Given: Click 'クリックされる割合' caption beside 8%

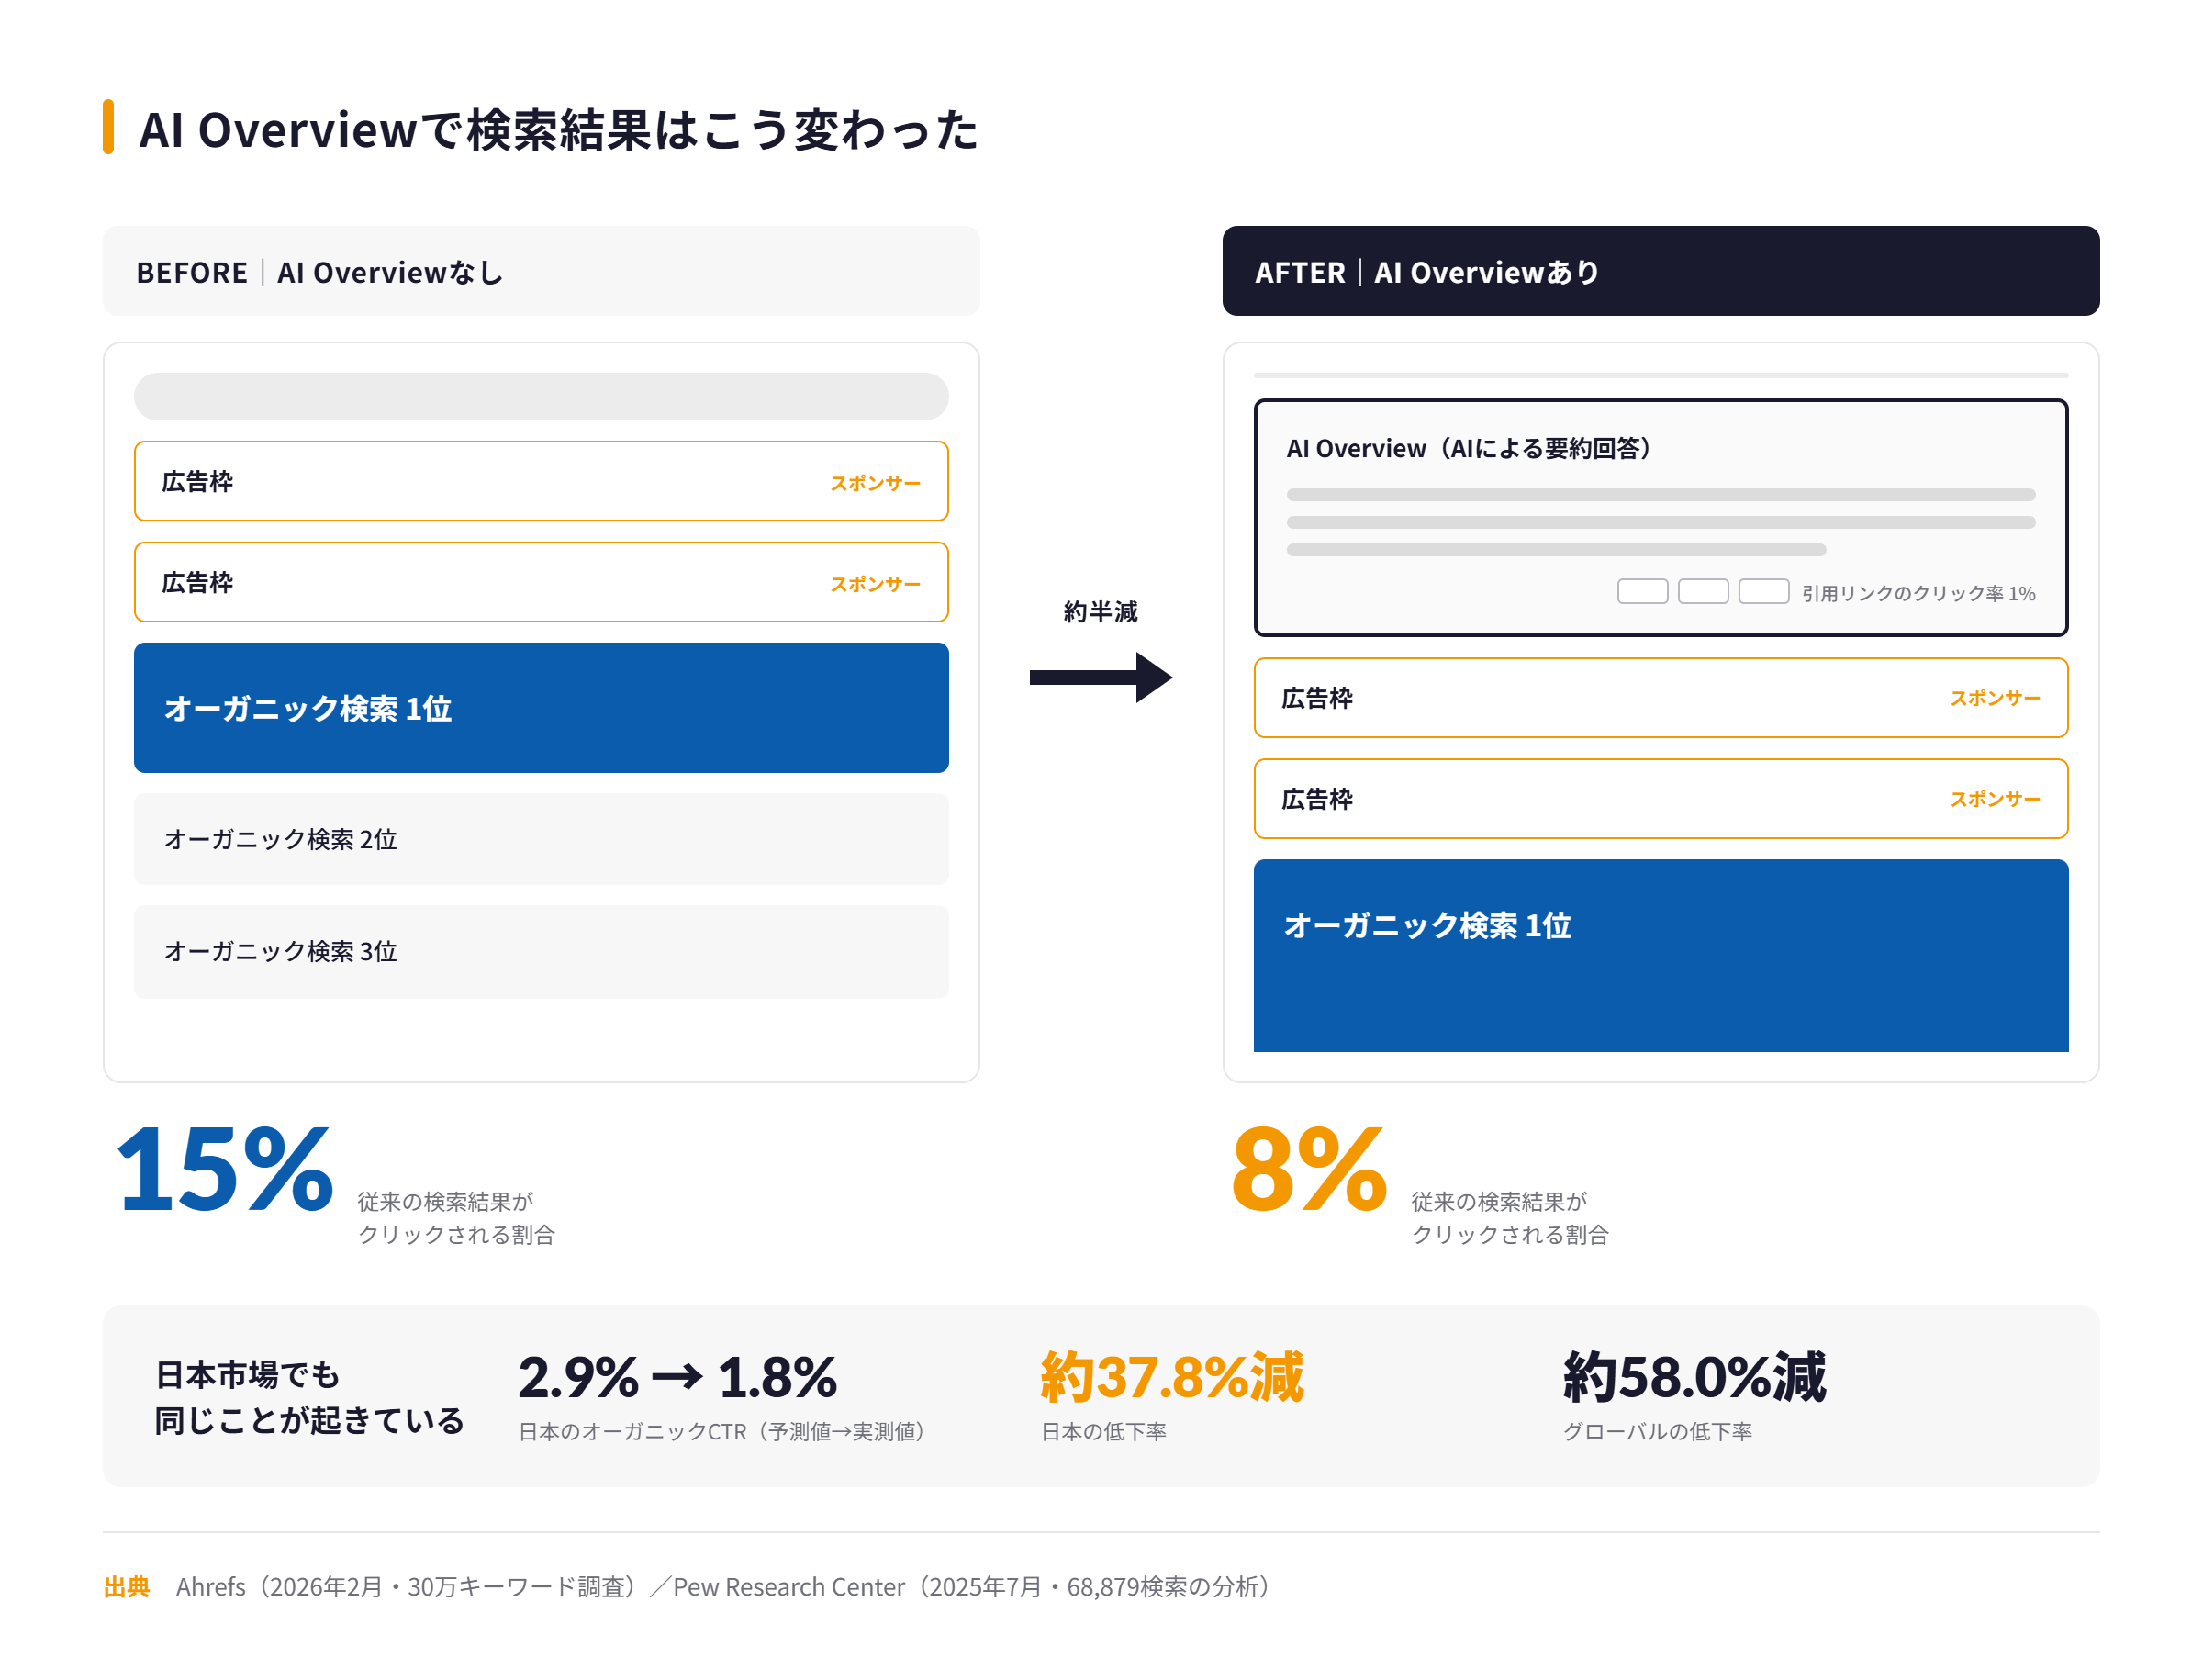Looking at the screenshot, I should coord(1509,1235).
